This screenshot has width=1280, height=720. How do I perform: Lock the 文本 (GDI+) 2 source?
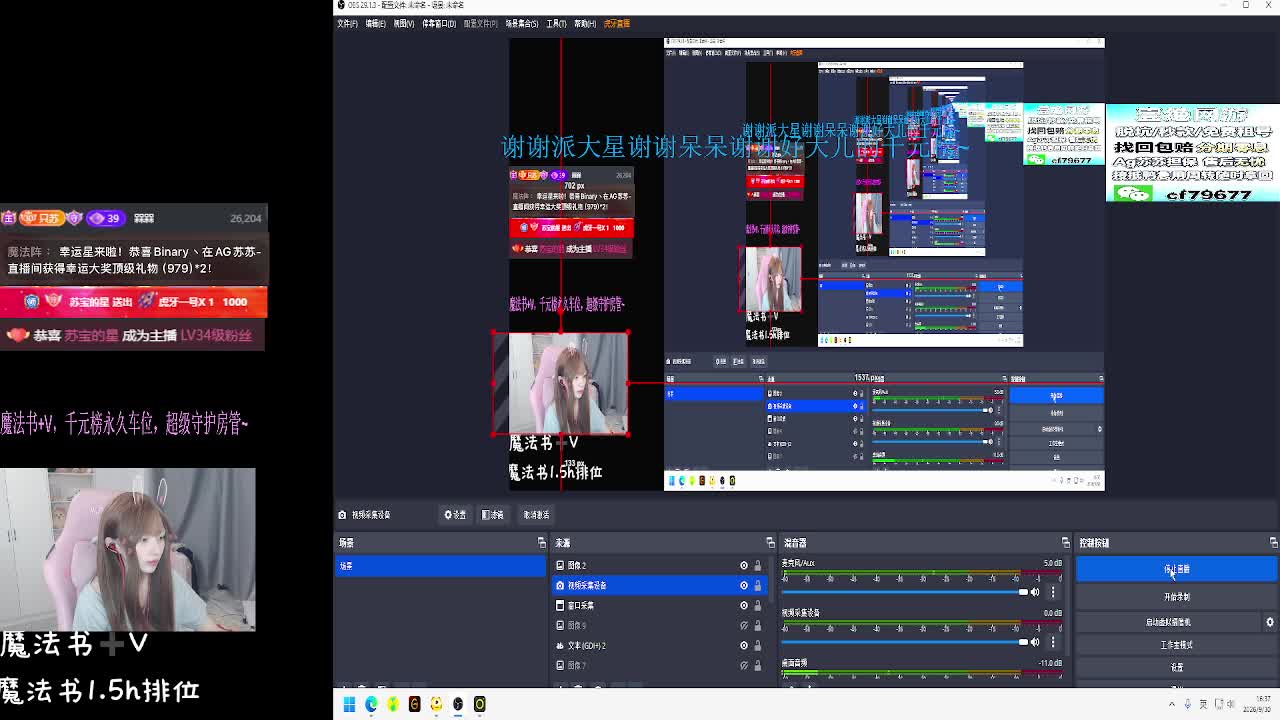(757, 645)
